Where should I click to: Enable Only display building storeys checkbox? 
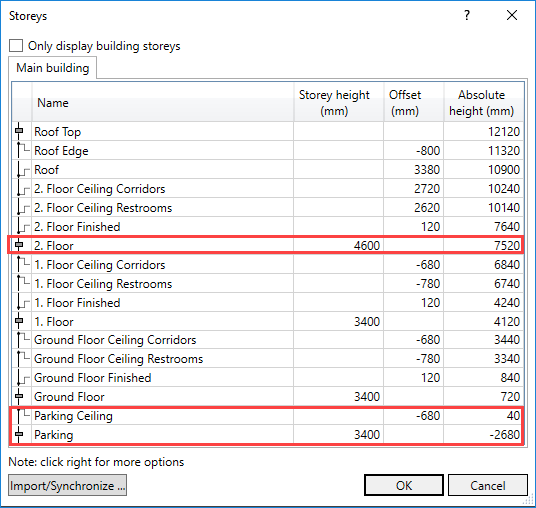click(16, 45)
